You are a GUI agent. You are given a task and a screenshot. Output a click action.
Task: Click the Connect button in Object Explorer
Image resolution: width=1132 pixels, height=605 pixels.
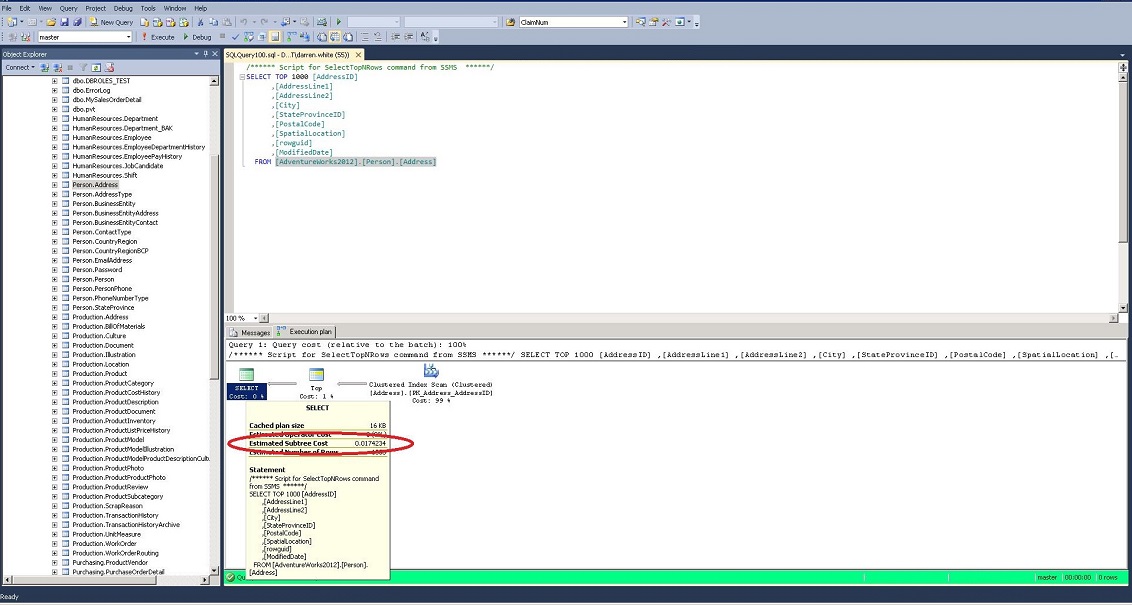click(x=18, y=68)
